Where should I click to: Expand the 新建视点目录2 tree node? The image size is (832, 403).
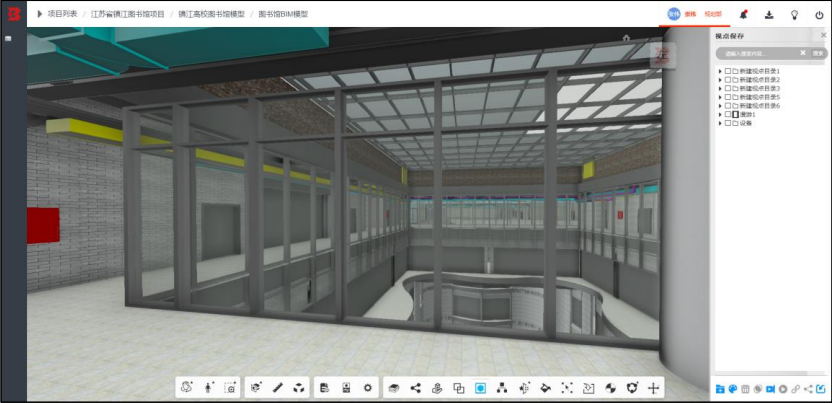point(720,80)
